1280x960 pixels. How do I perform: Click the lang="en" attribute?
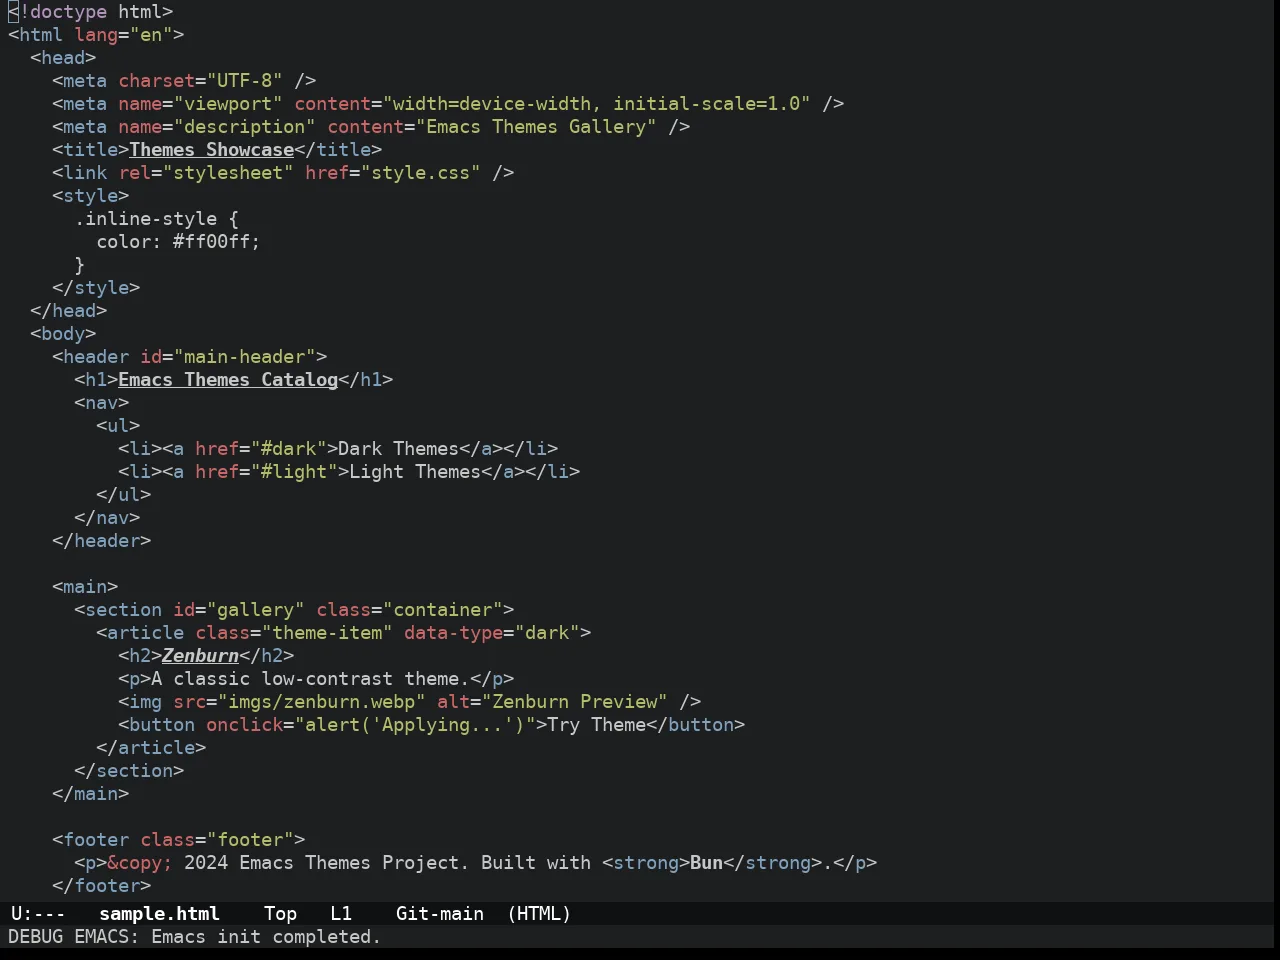pyautogui.click(x=124, y=34)
